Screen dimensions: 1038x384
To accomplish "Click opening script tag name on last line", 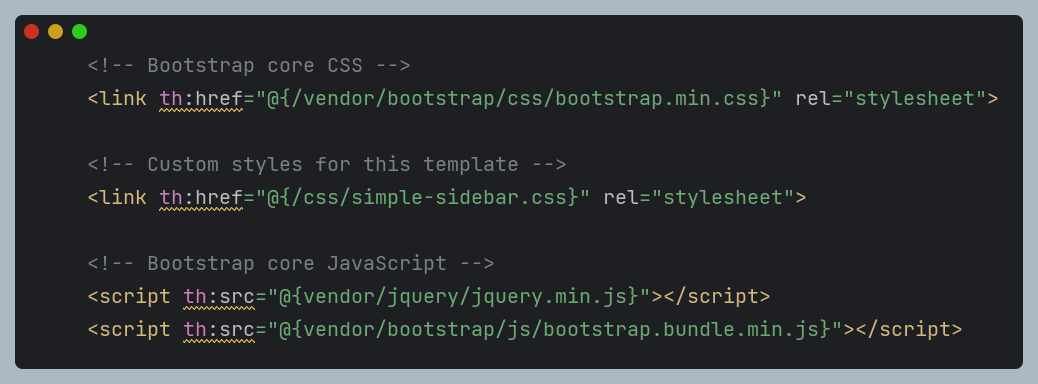I will click(x=135, y=330).
